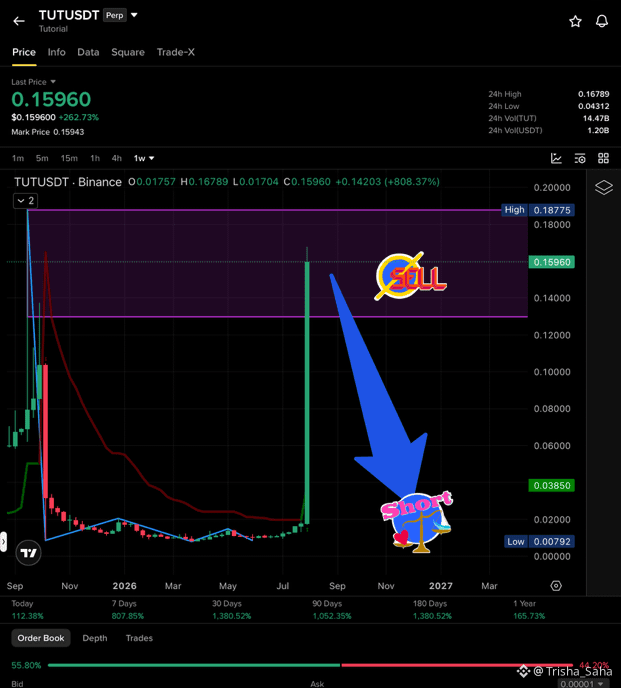
Task: Click the red ask ratio bar
Action: [x=457, y=665]
